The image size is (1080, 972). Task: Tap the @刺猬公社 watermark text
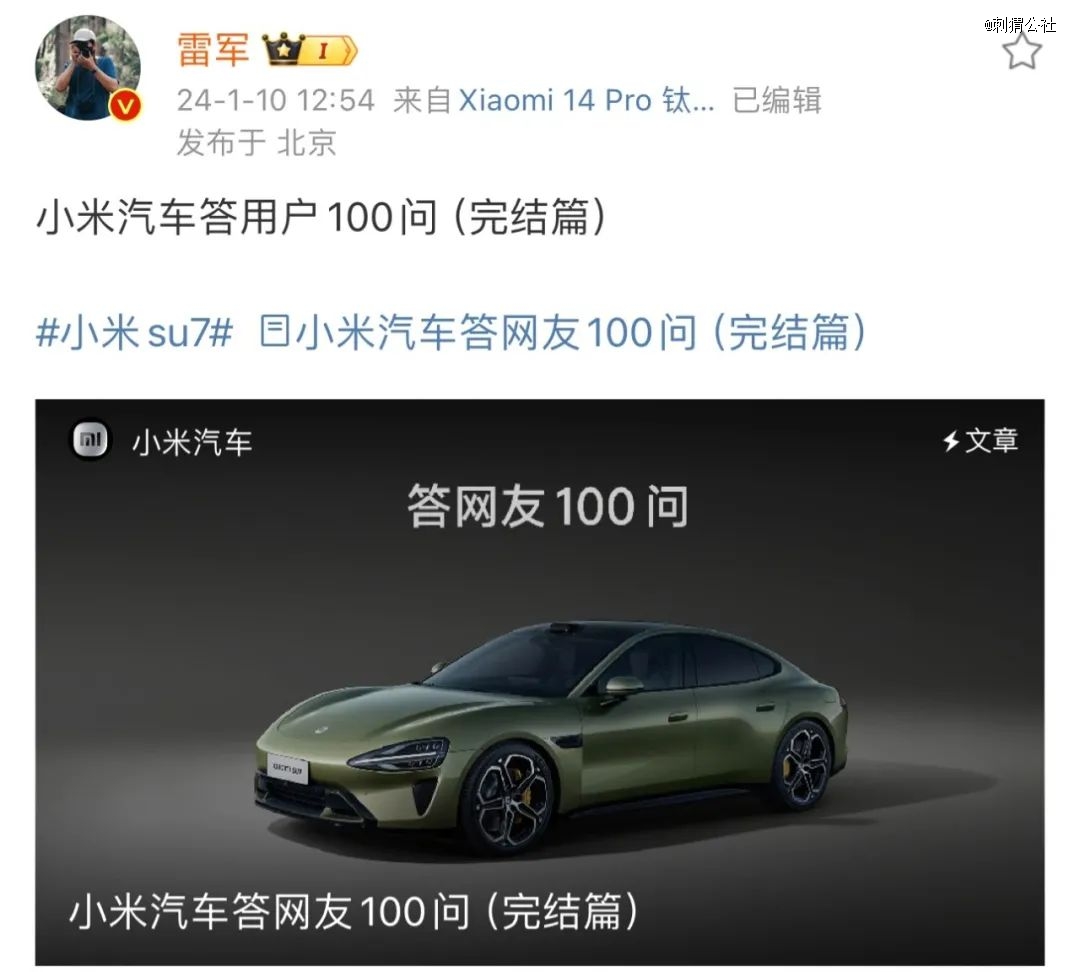point(1020,25)
